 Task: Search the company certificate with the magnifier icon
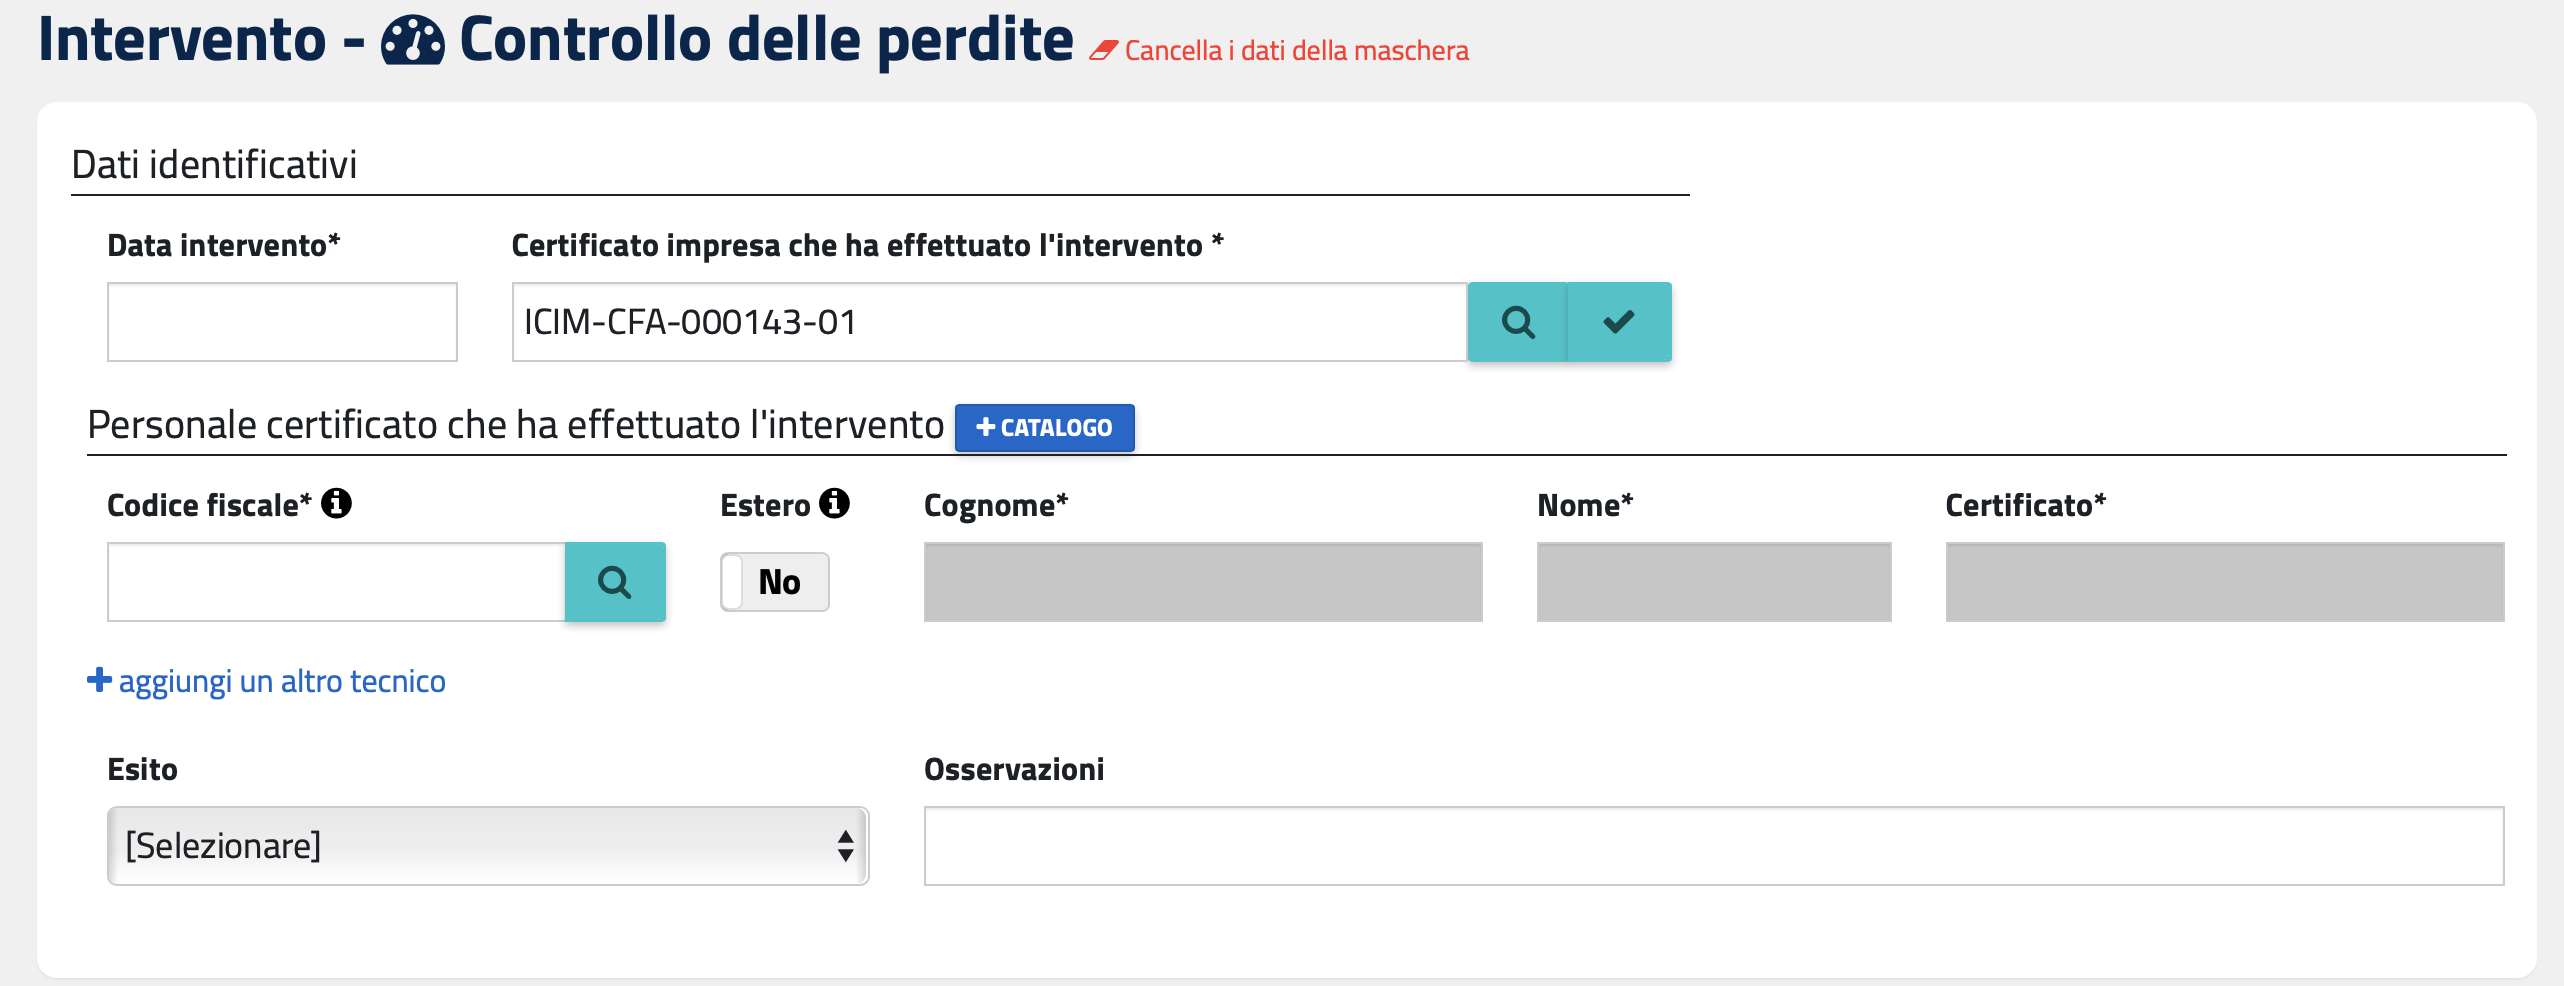[x=1517, y=322]
